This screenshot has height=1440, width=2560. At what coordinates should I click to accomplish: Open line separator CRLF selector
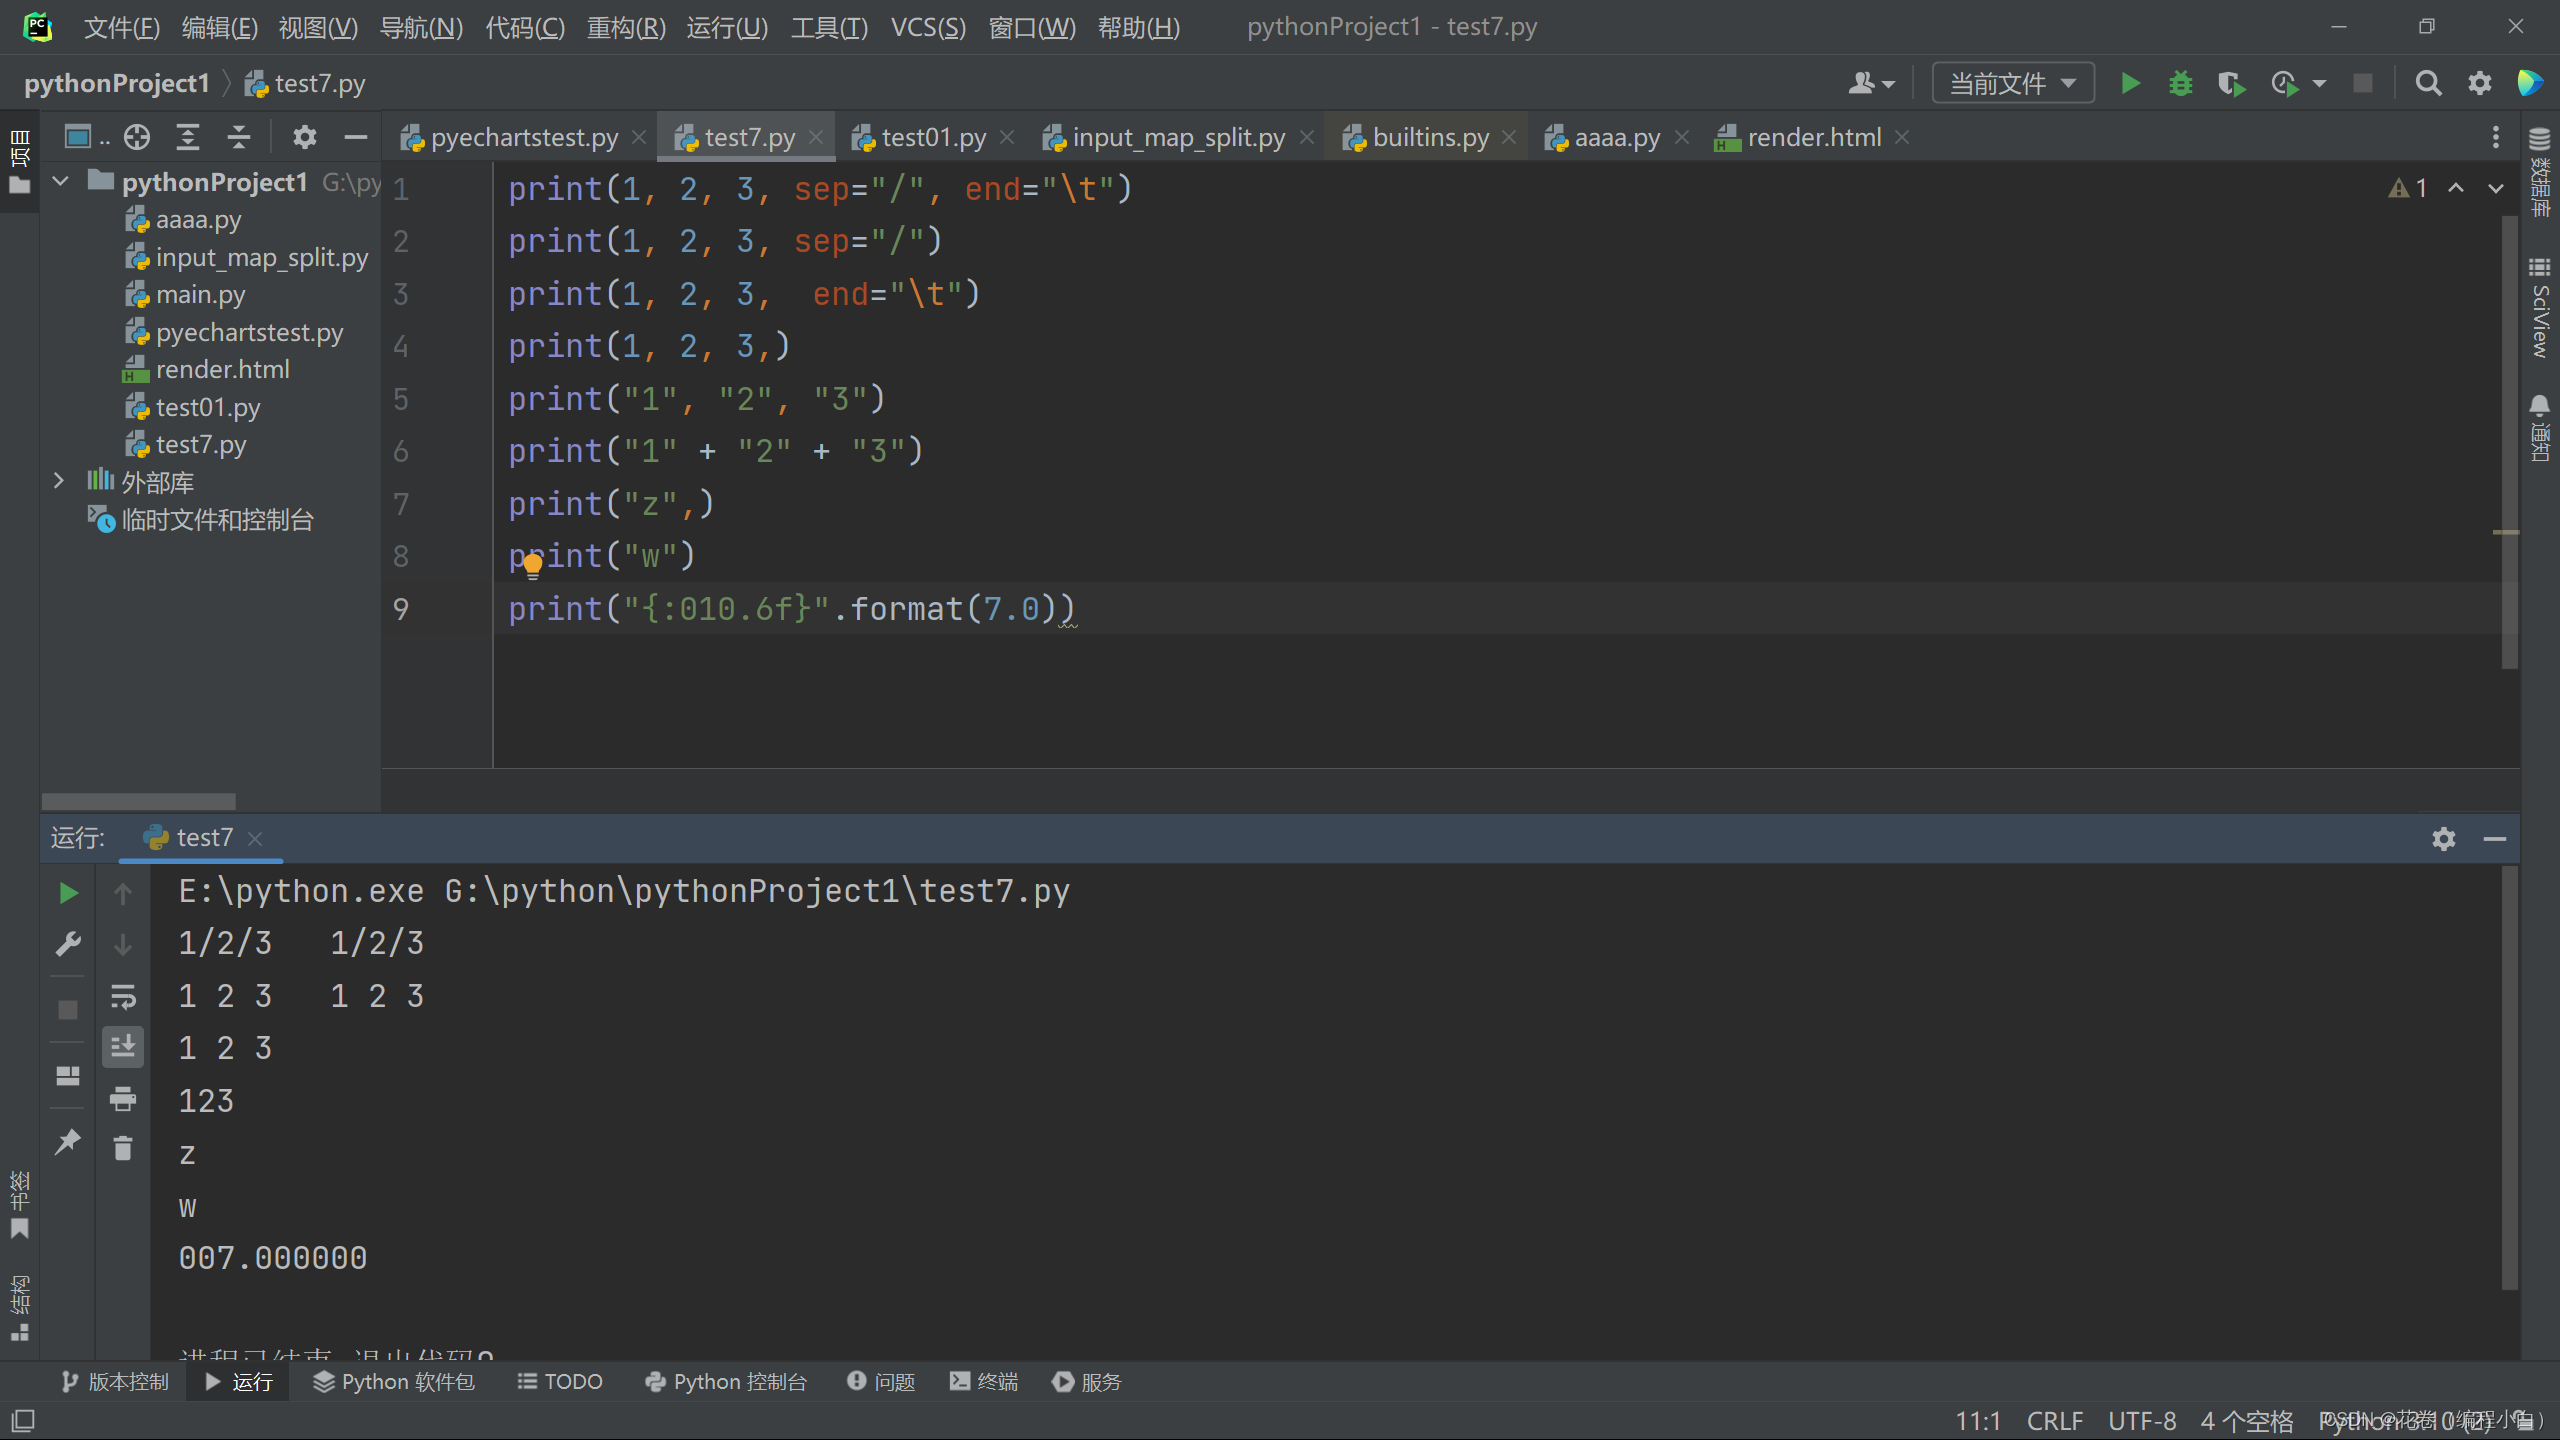2054,1421
